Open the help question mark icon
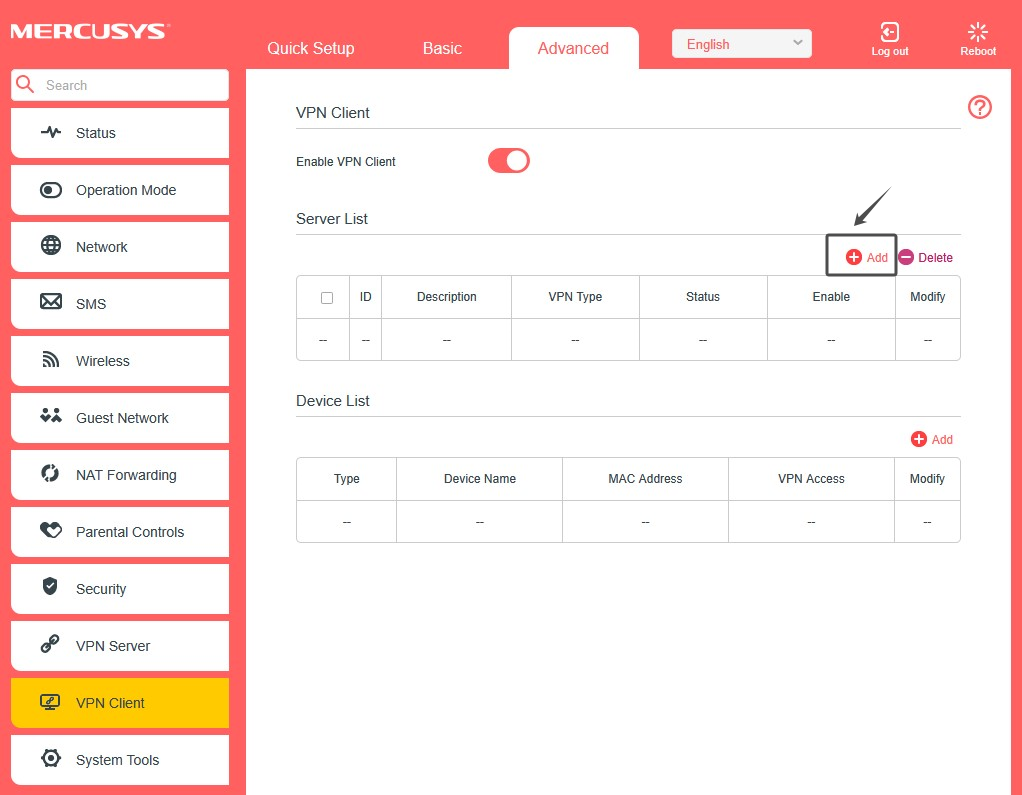The height and width of the screenshot is (795, 1022). (x=979, y=107)
